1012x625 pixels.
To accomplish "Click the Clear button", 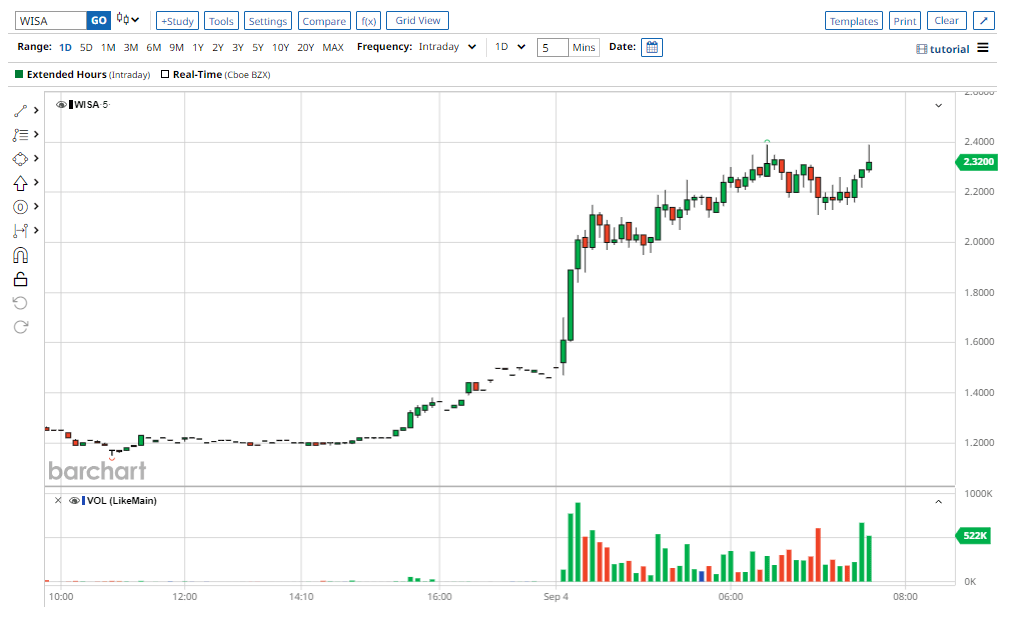I will [947, 21].
